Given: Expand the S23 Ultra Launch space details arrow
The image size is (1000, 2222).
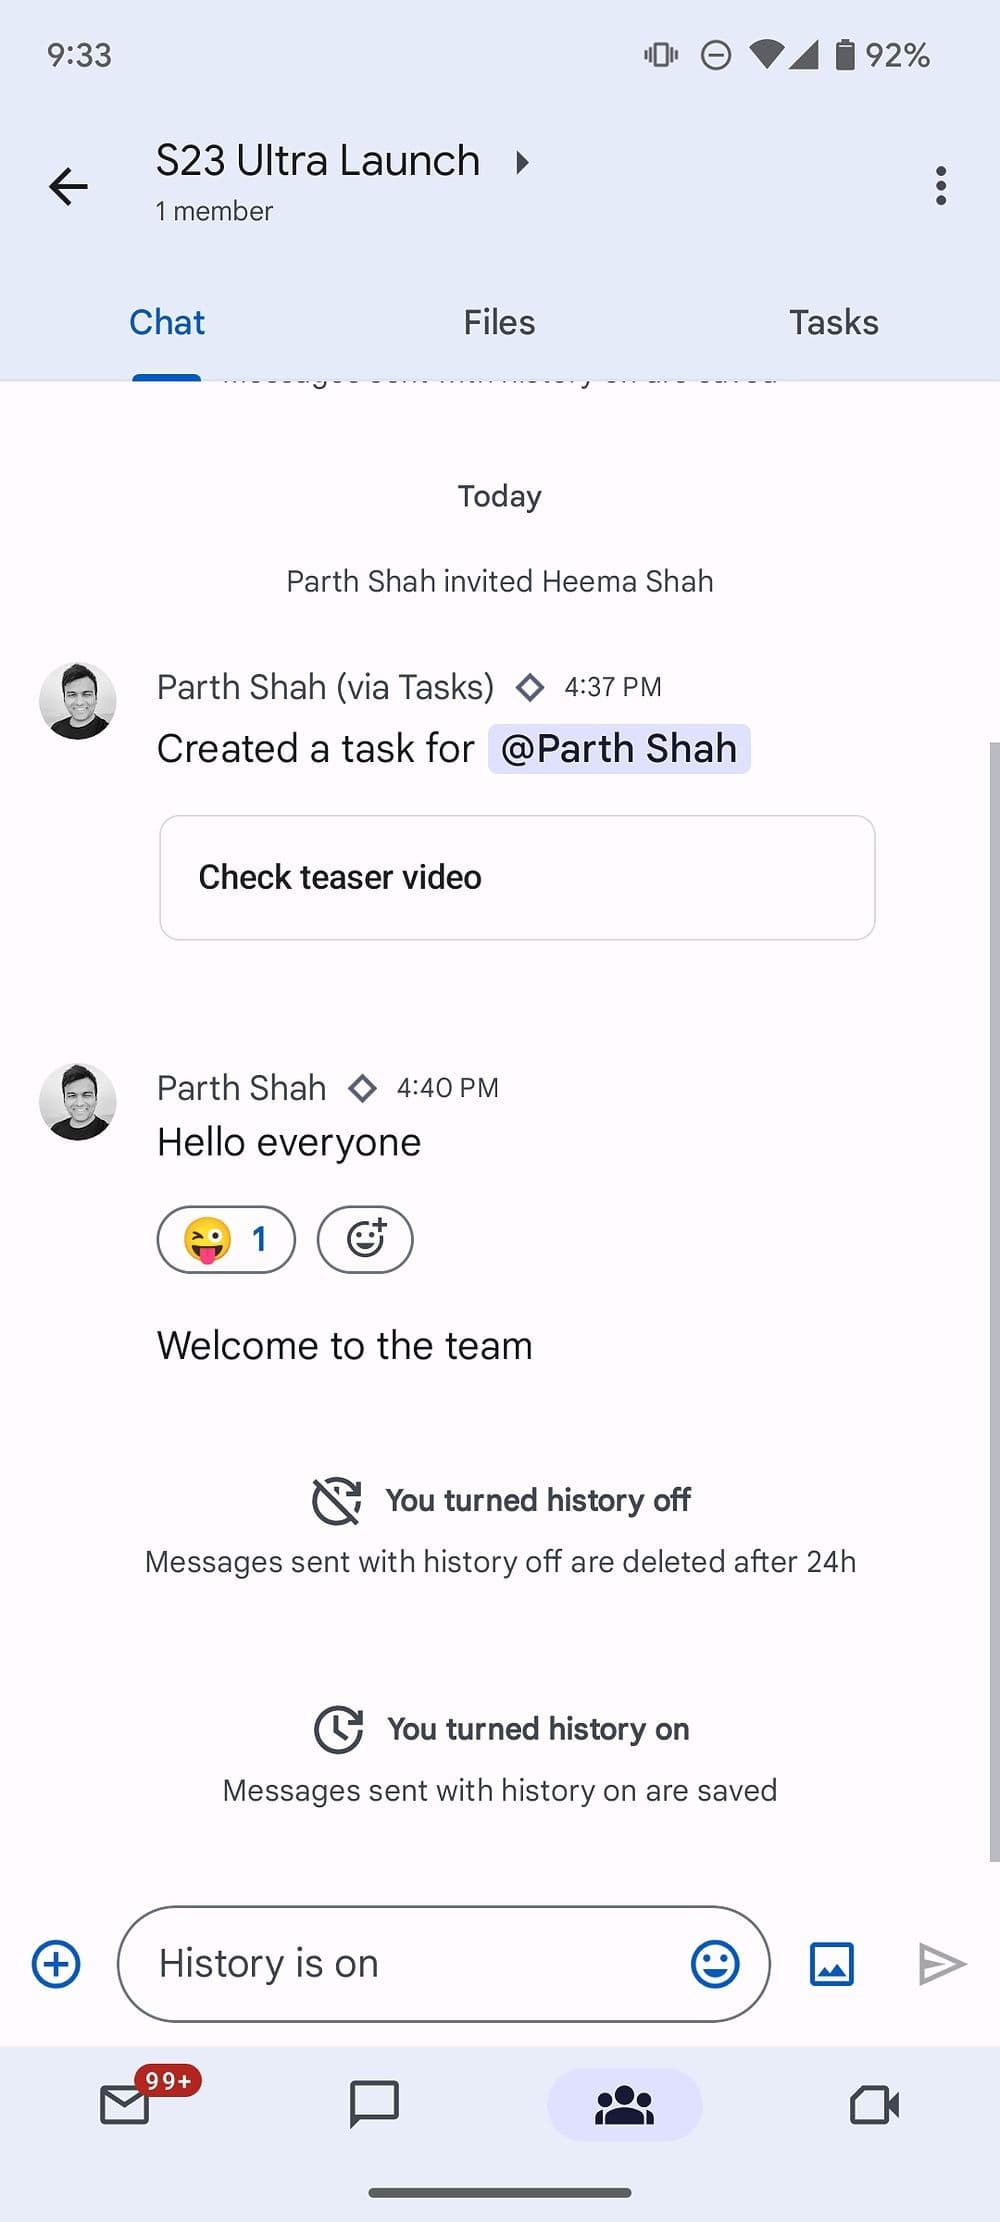Looking at the screenshot, I should (522, 162).
